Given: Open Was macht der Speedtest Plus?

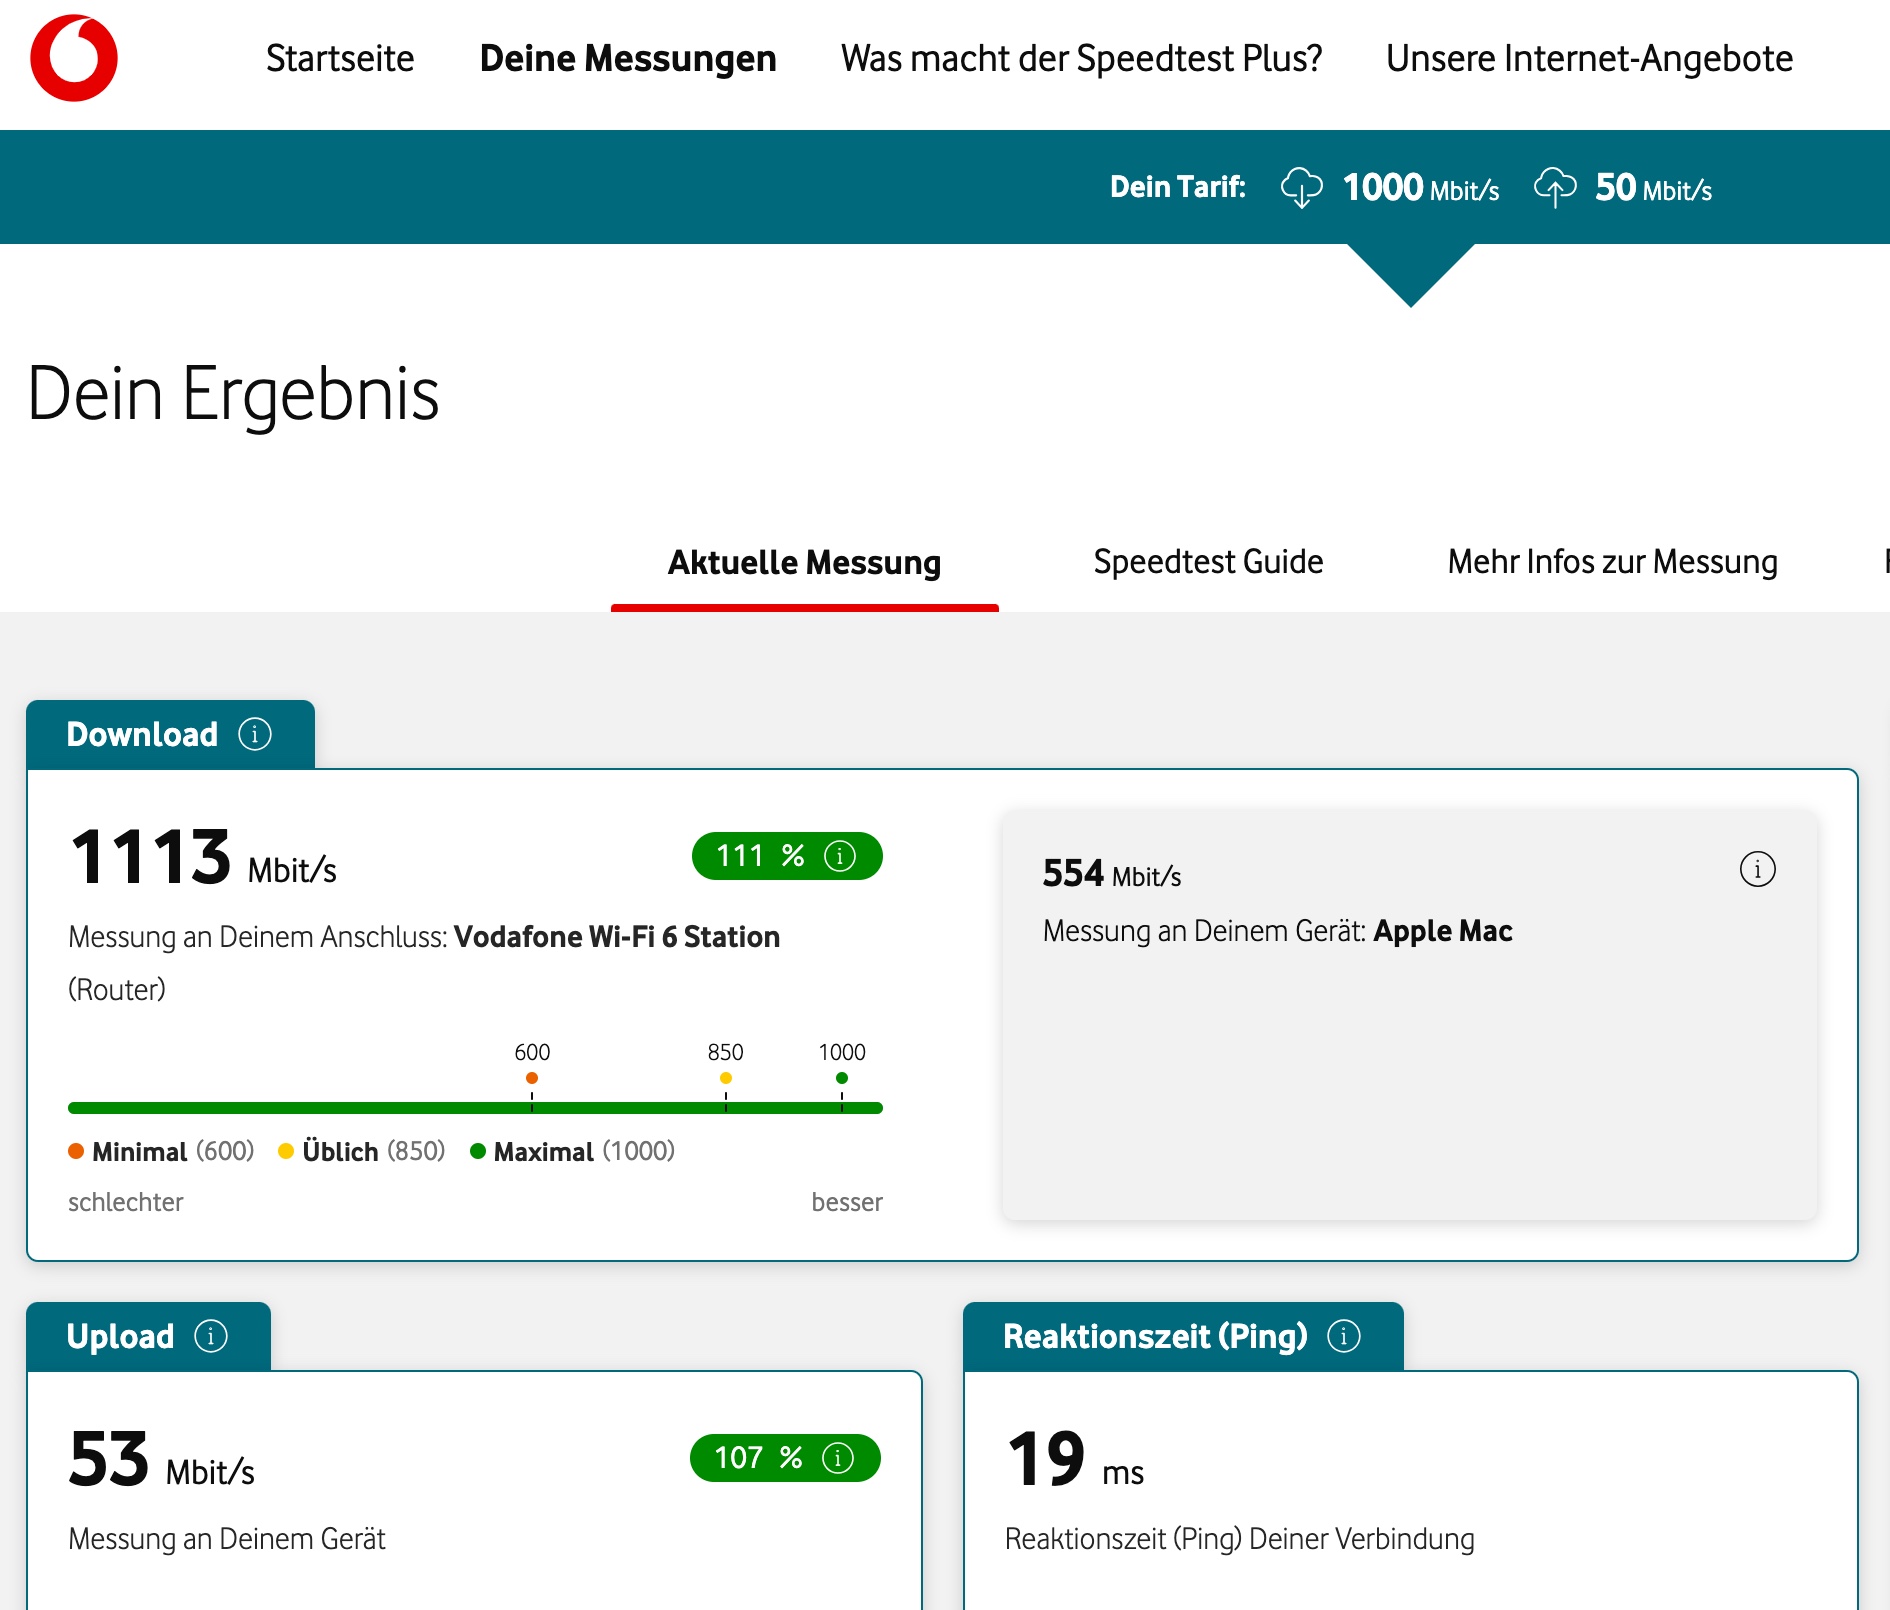Looking at the screenshot, I should click(x=1081, y=59).
